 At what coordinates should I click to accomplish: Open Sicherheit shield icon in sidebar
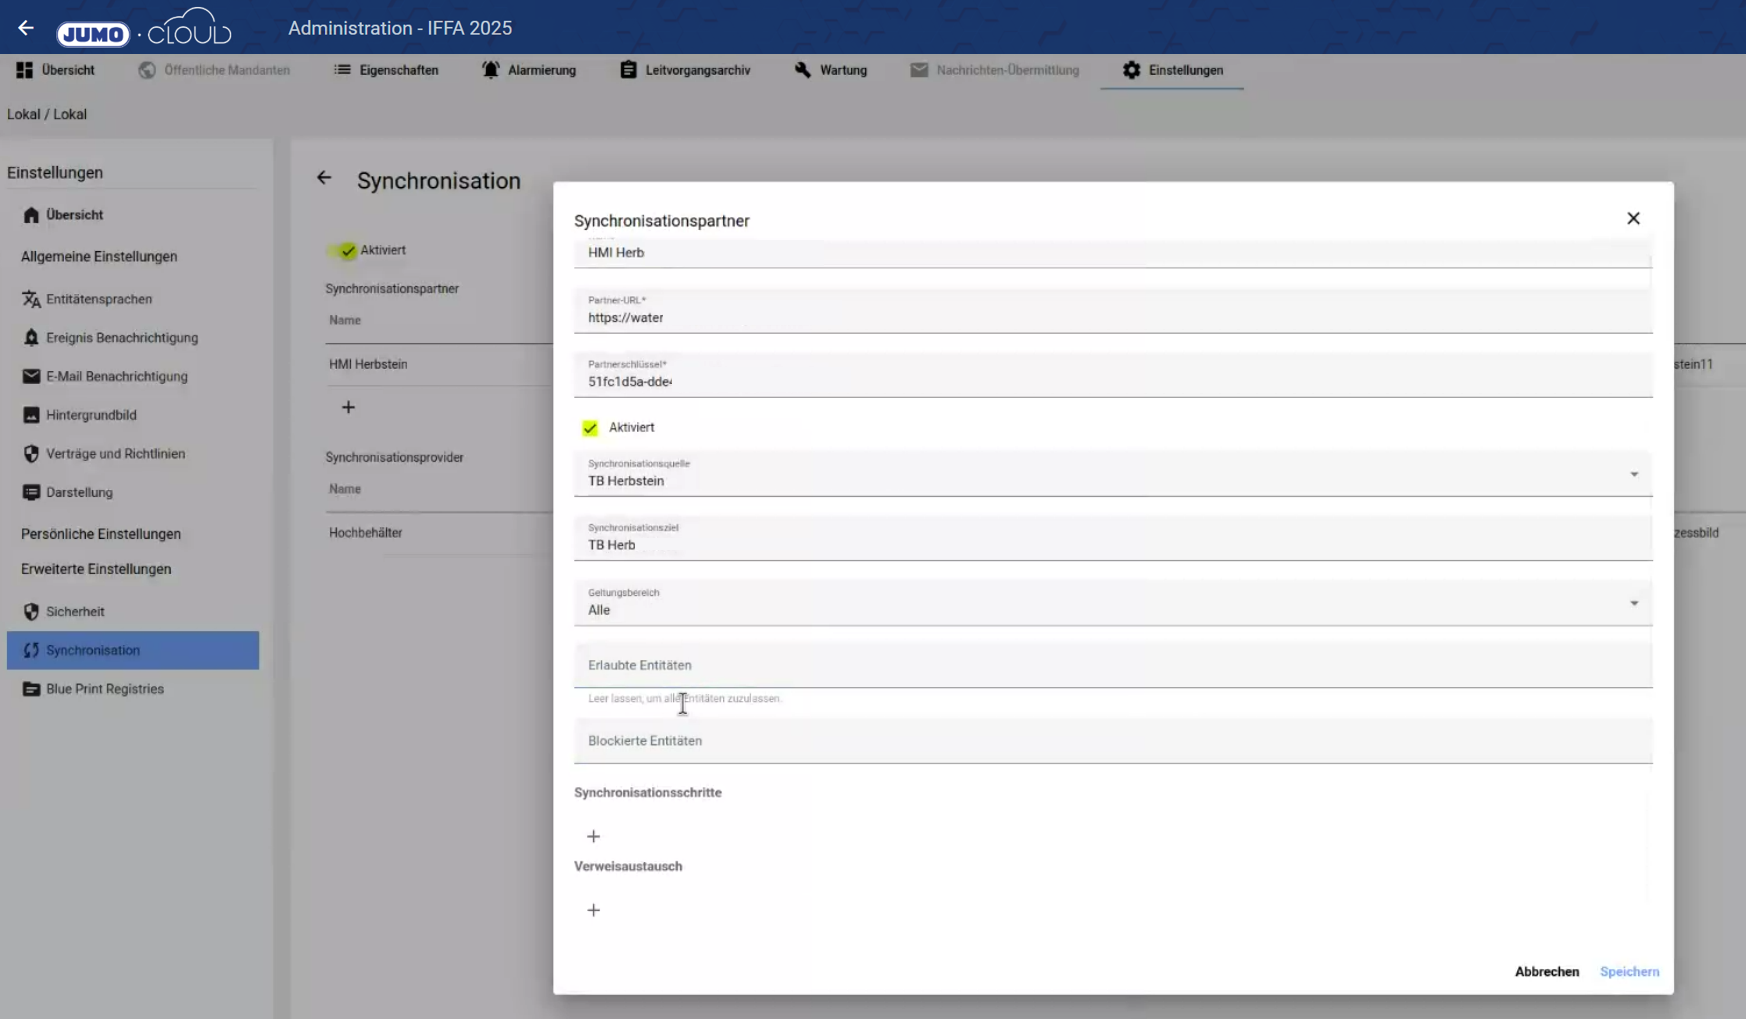[32, 611]
